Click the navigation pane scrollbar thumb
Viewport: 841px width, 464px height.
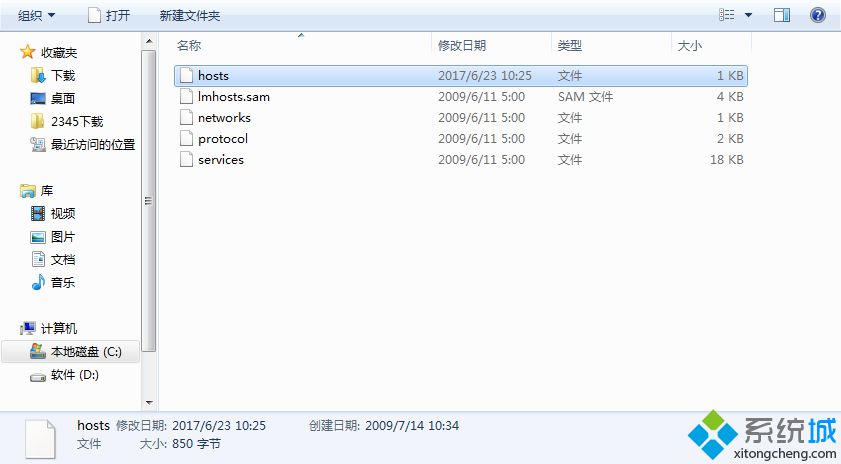149,201
